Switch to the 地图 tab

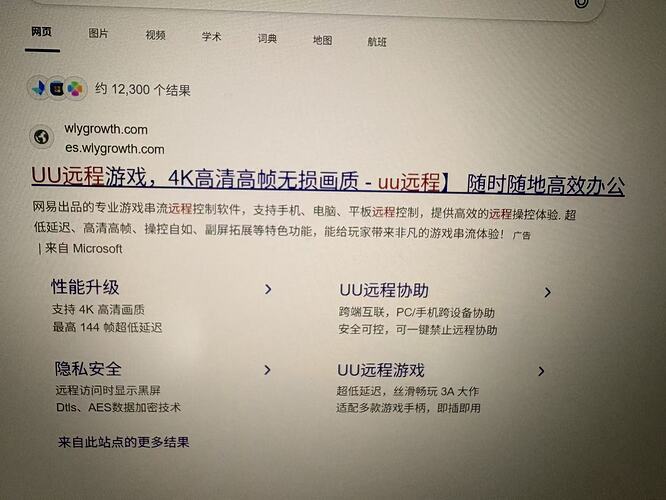(322, 40)
